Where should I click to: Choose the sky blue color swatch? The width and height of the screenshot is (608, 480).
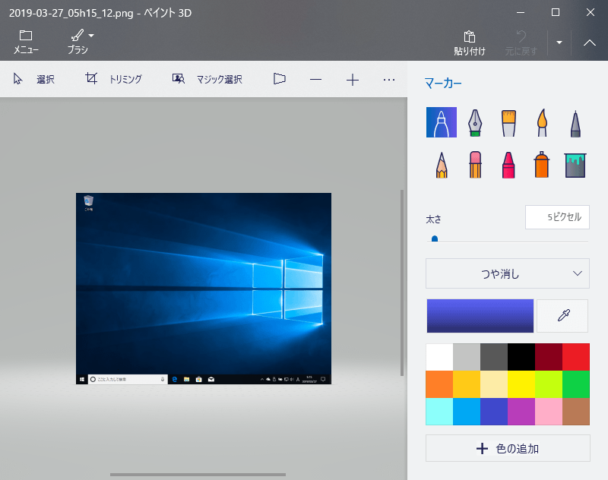tap(466, 411)
